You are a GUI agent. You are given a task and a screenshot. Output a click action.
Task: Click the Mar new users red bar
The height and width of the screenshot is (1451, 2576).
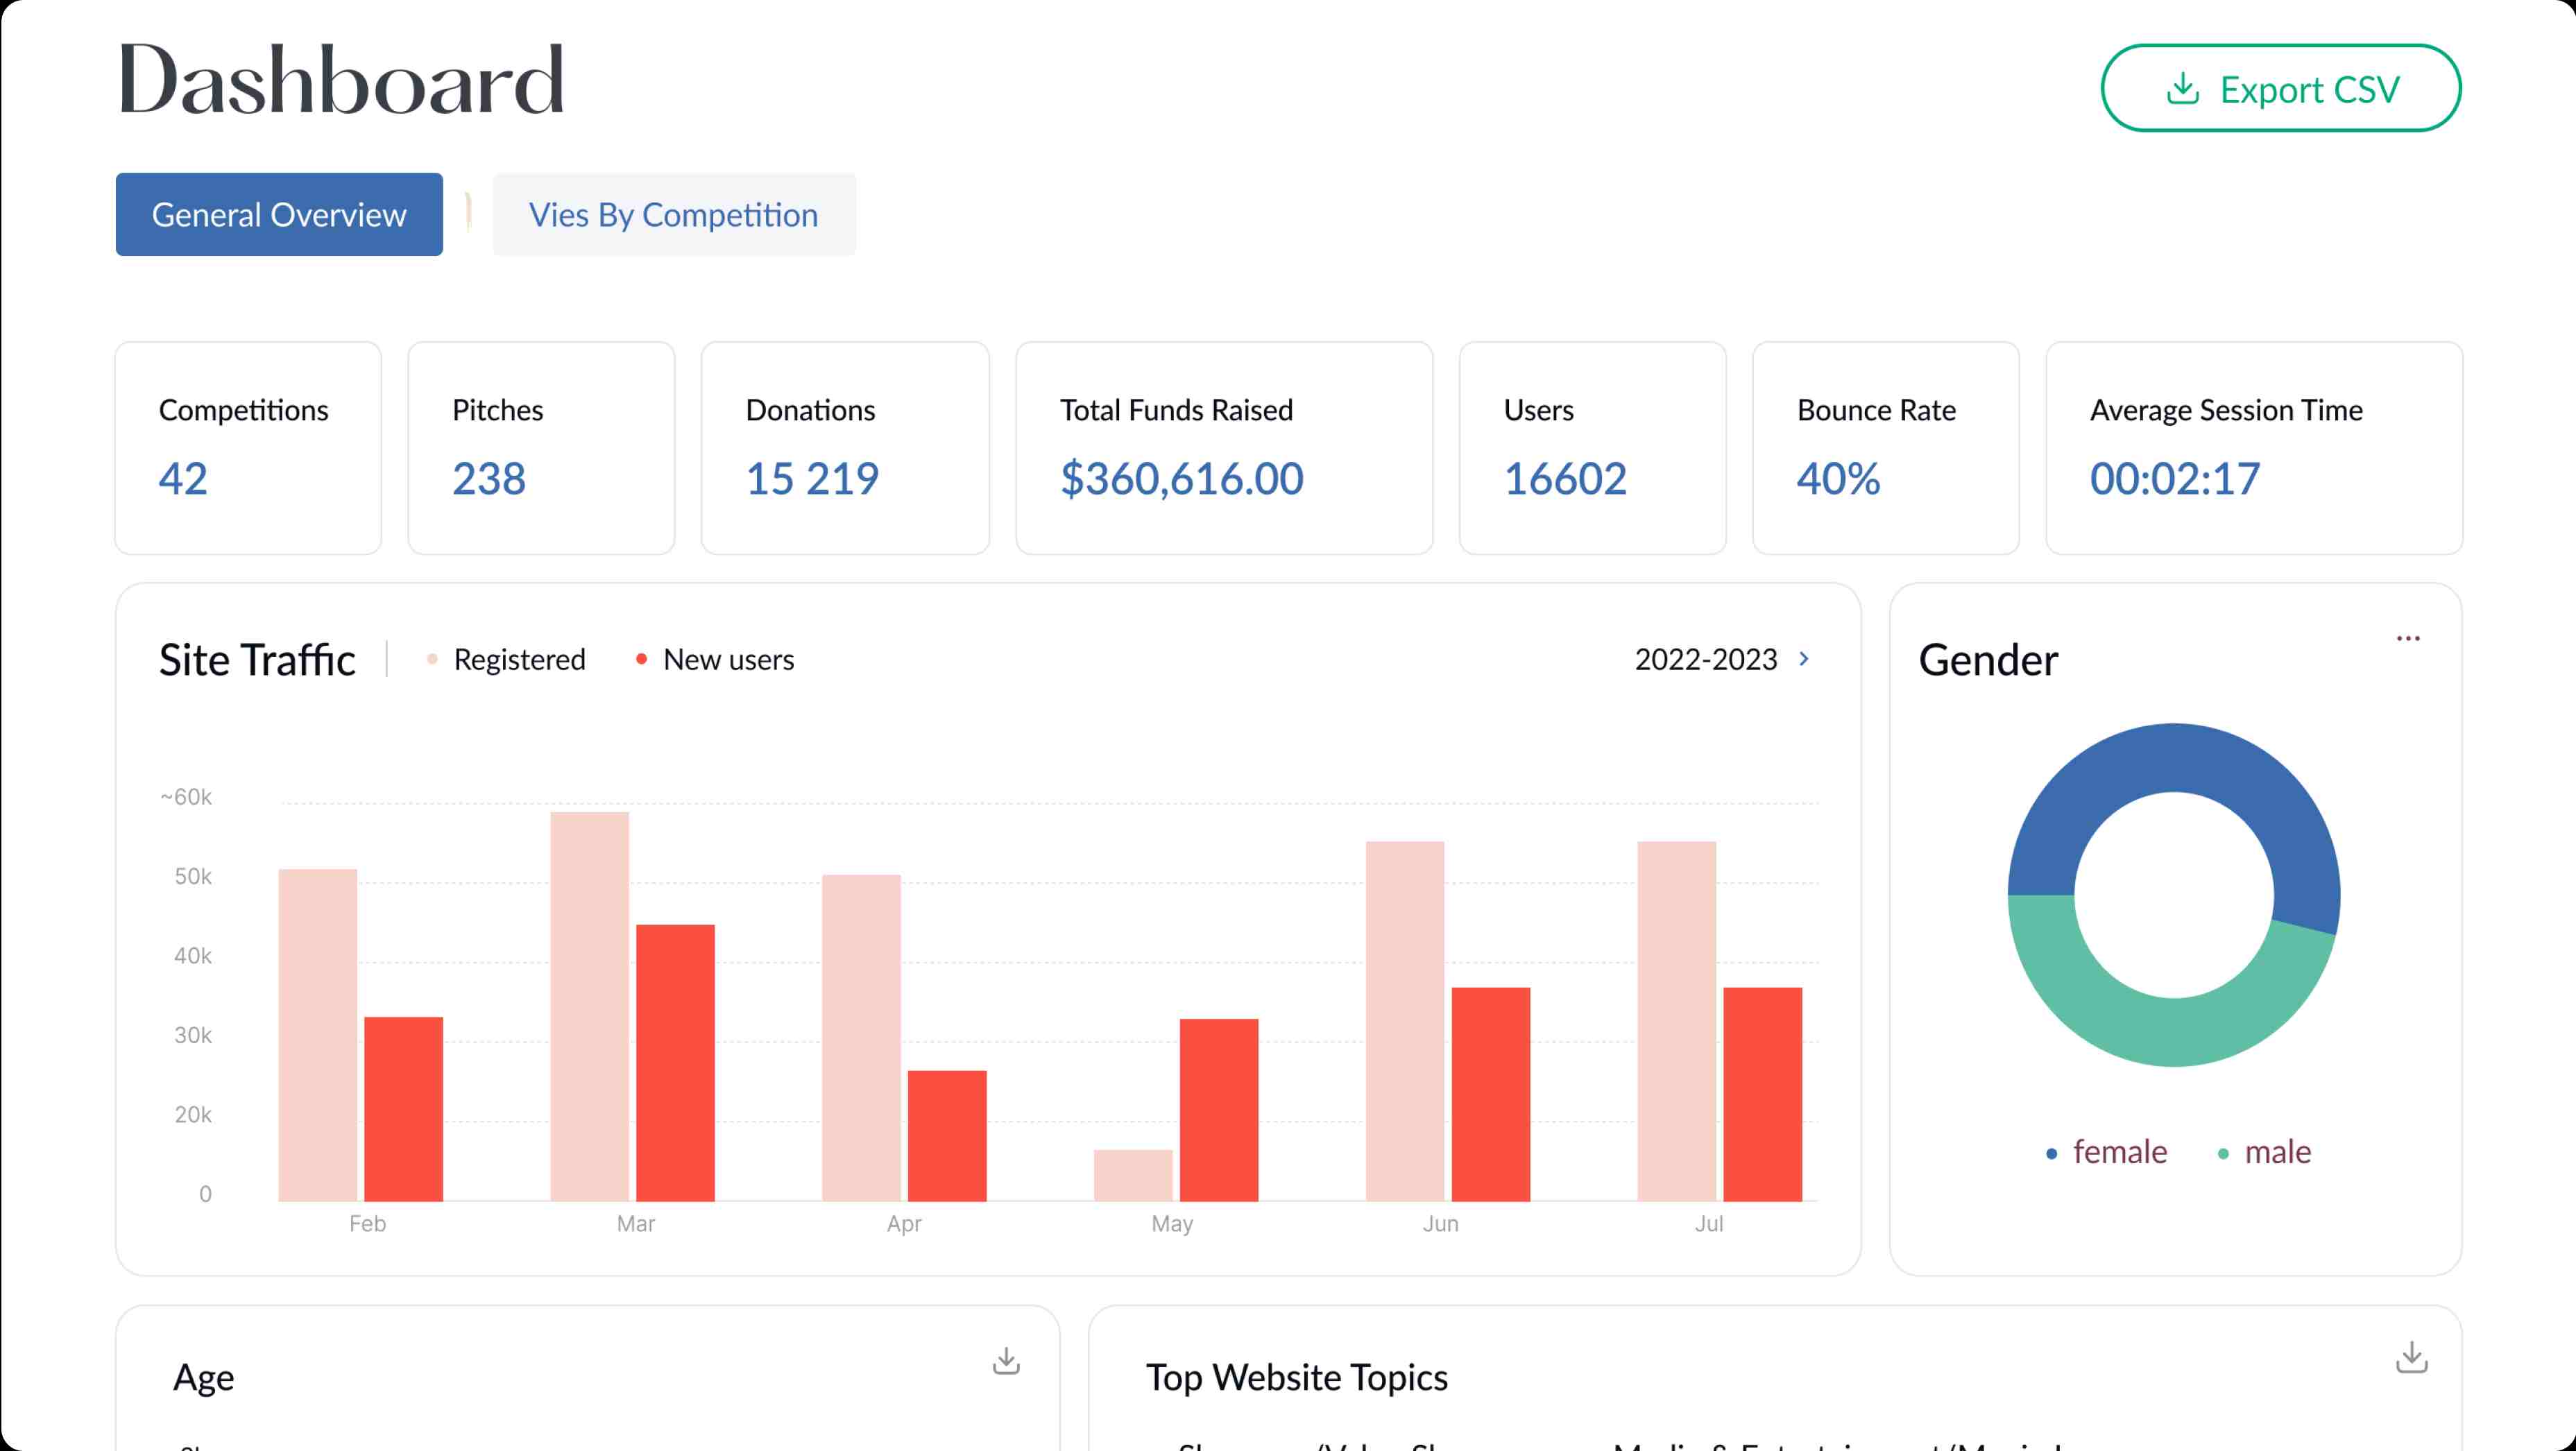pyautogui.click(x=675, y=1062)
